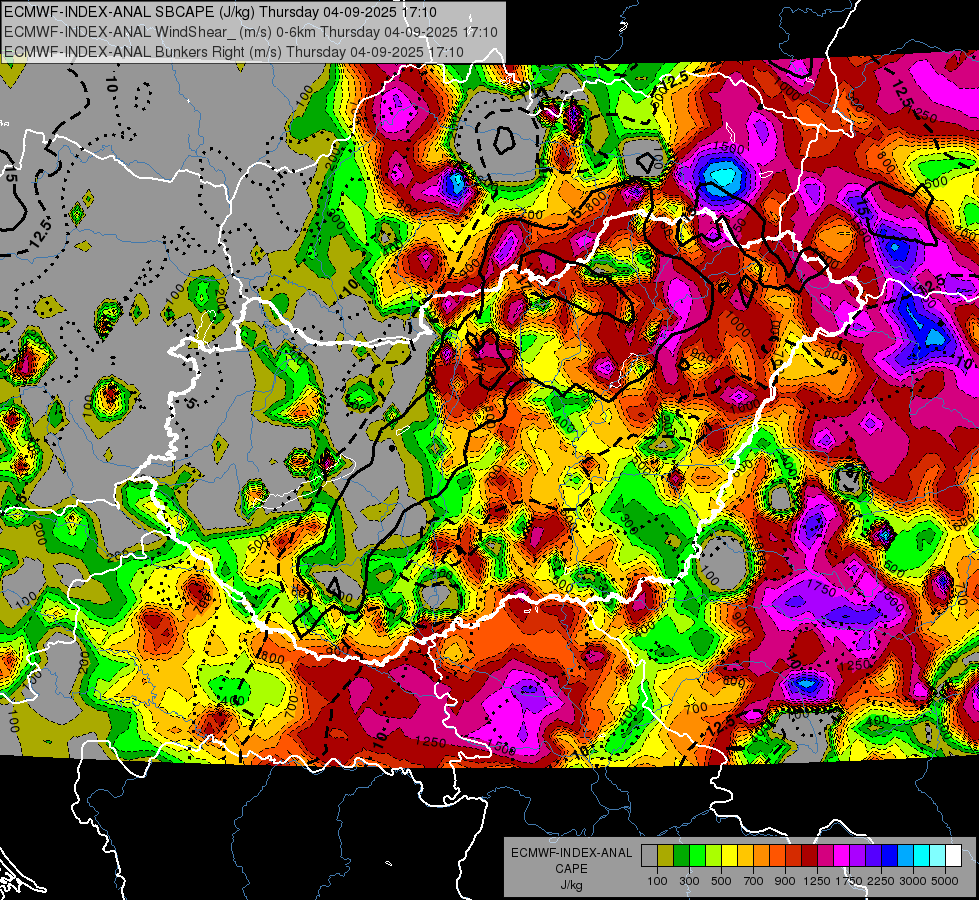This screenshot has height=900, width=979.
Task: Select the olive swatch in the CAPE legend
Action: click(x=665, y=855)
